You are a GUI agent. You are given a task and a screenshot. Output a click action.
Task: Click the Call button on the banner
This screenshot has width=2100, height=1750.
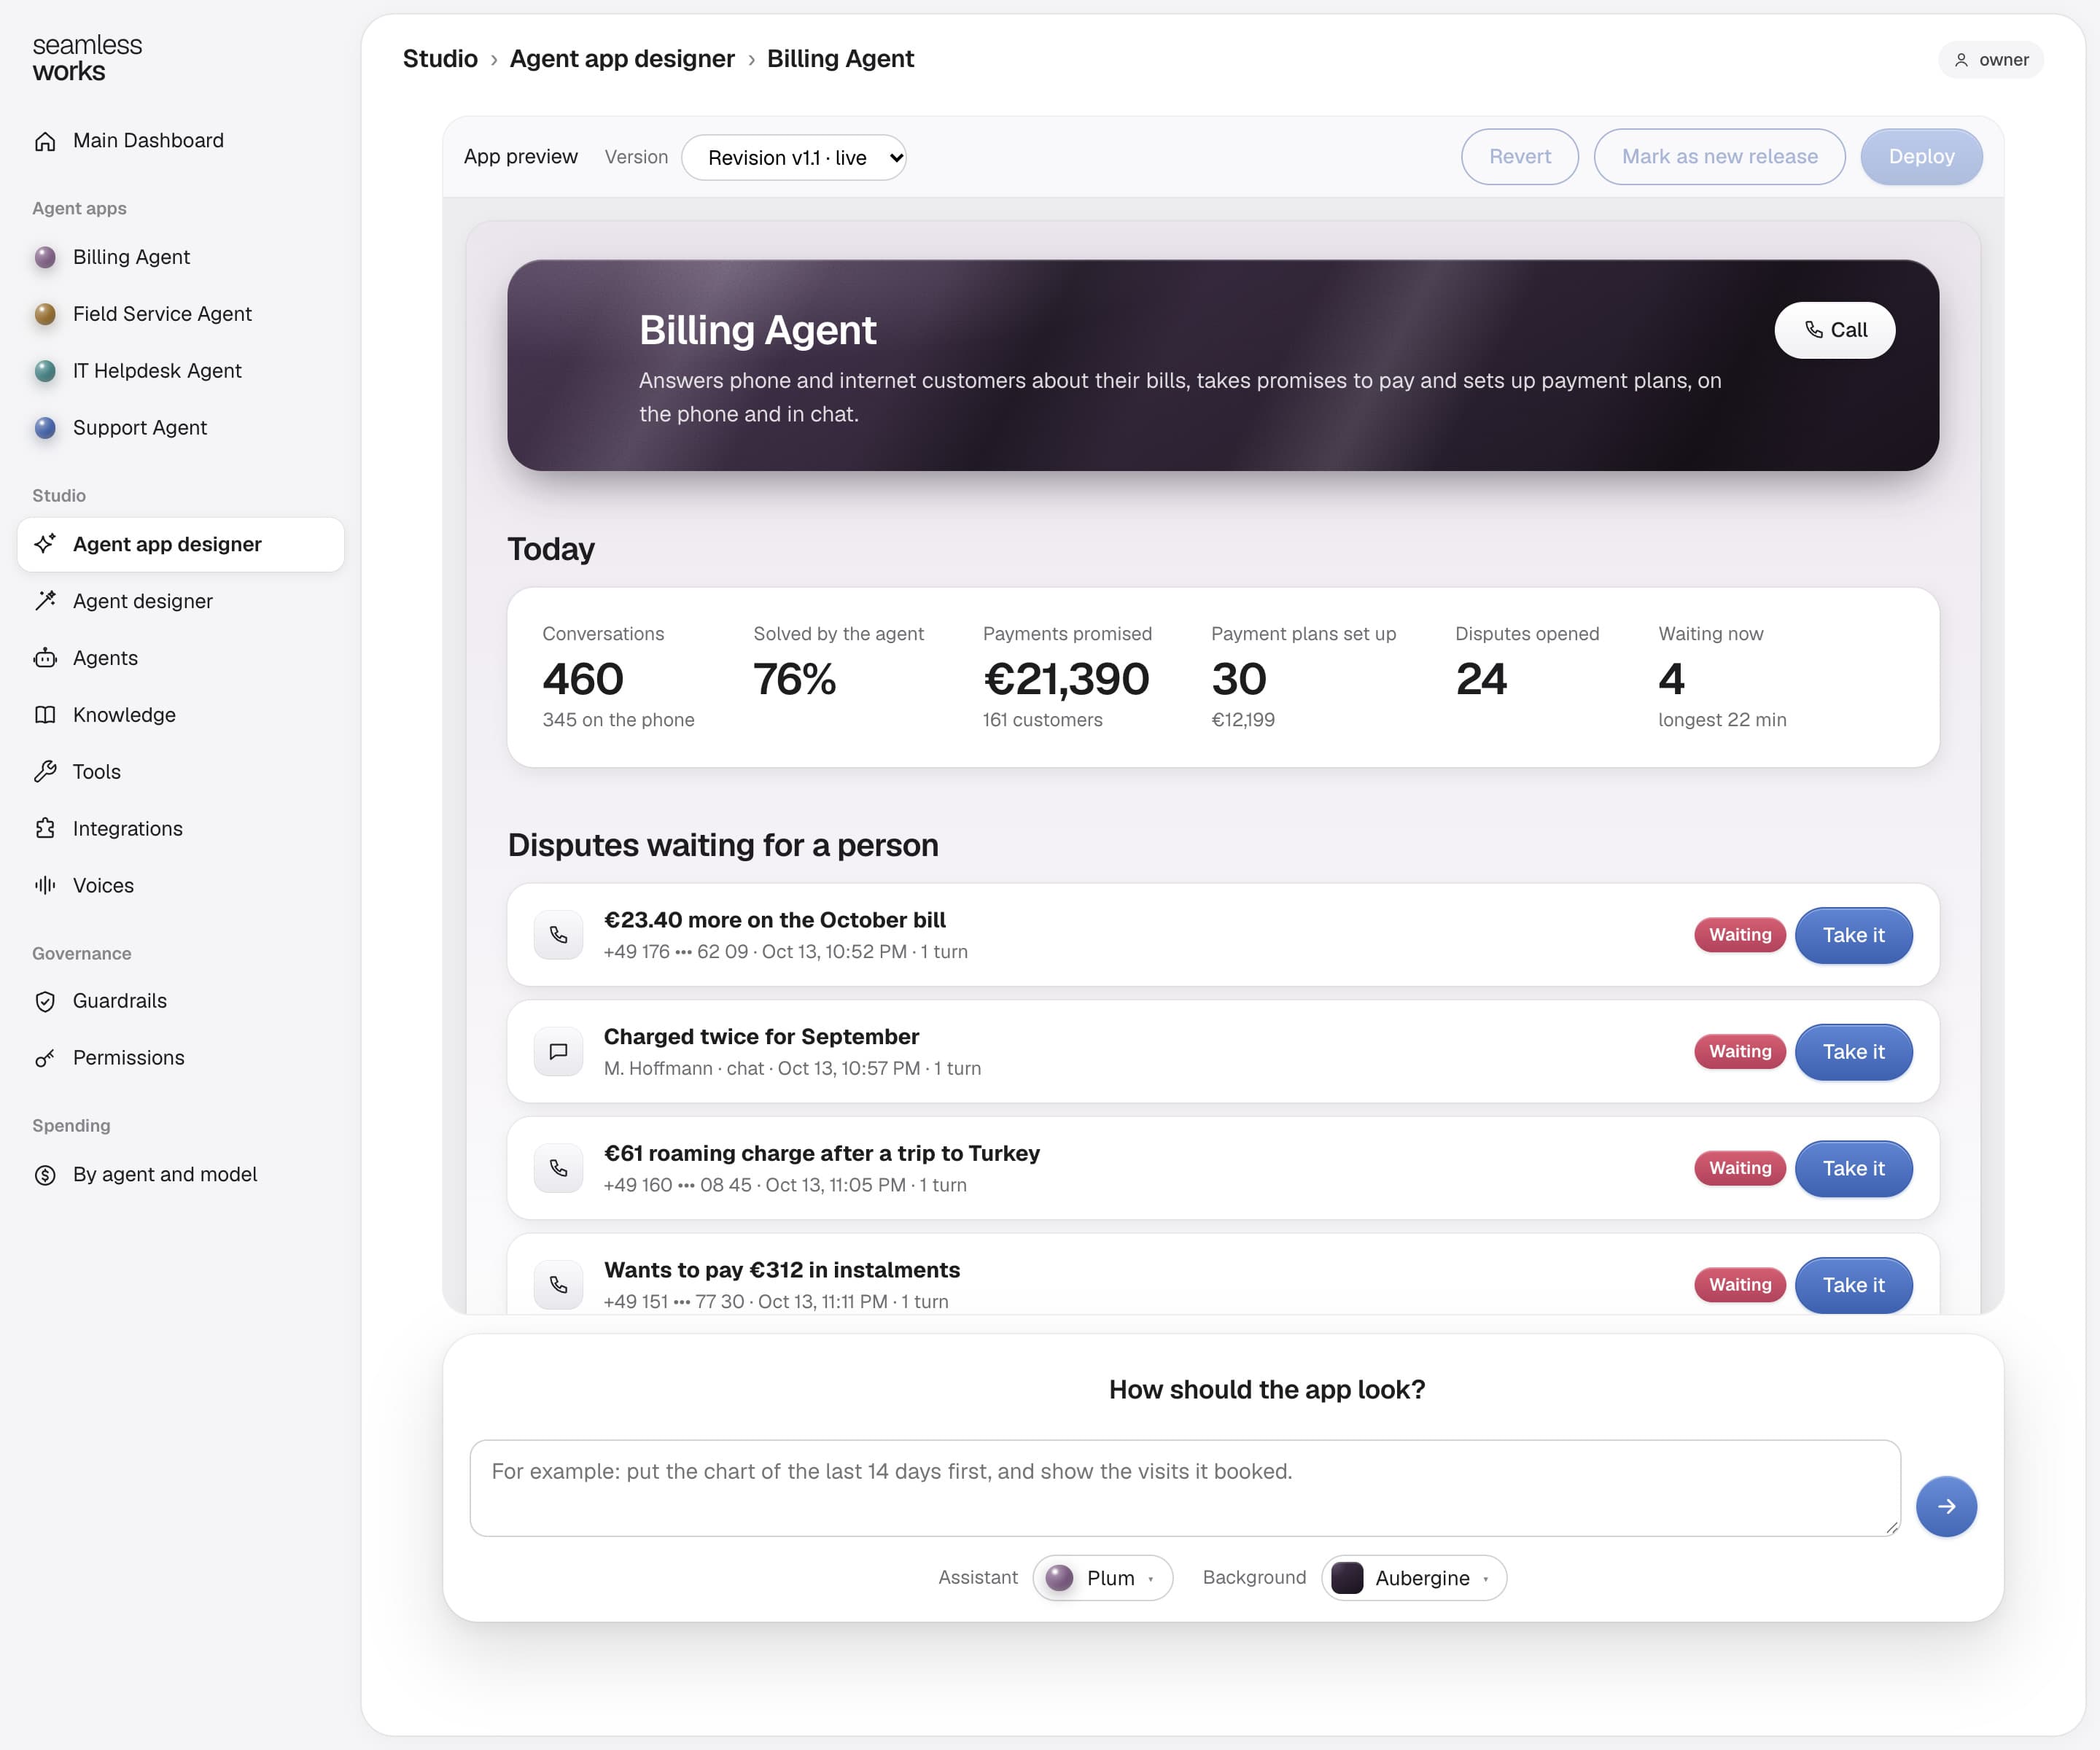[x=1835, y=330]
